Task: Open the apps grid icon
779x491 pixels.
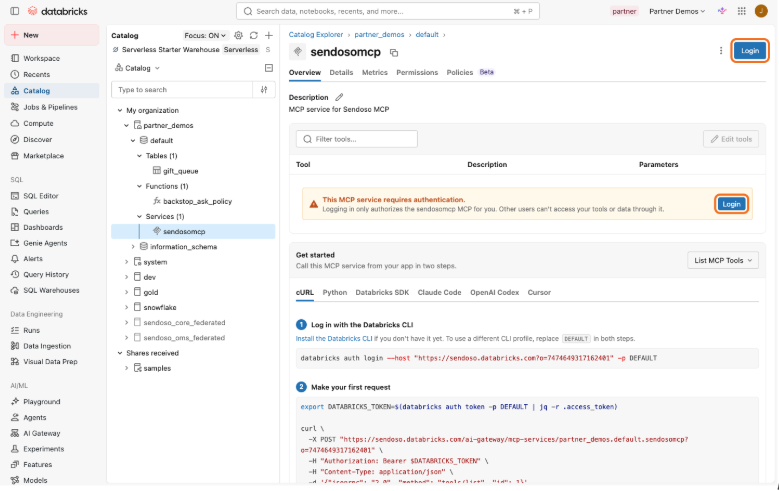Action: (741, 11)
